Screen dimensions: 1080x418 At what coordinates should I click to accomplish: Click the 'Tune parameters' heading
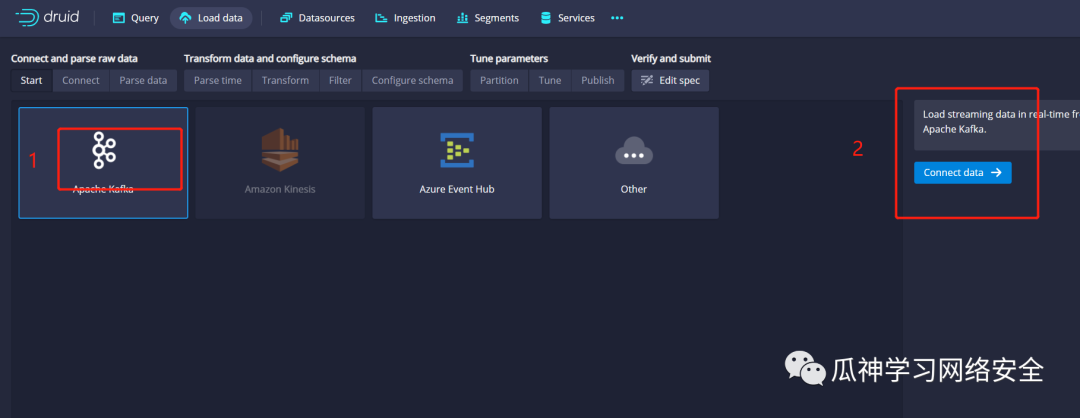(509, 59)
